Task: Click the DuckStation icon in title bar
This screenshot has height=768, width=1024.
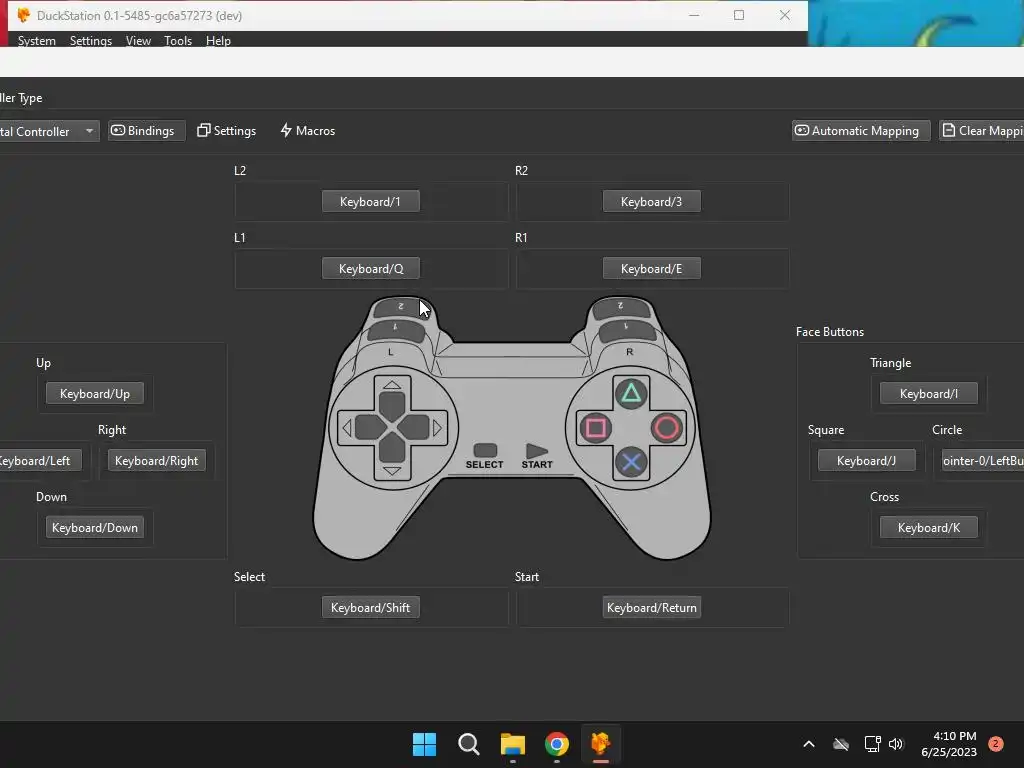Action: [24, 15]
